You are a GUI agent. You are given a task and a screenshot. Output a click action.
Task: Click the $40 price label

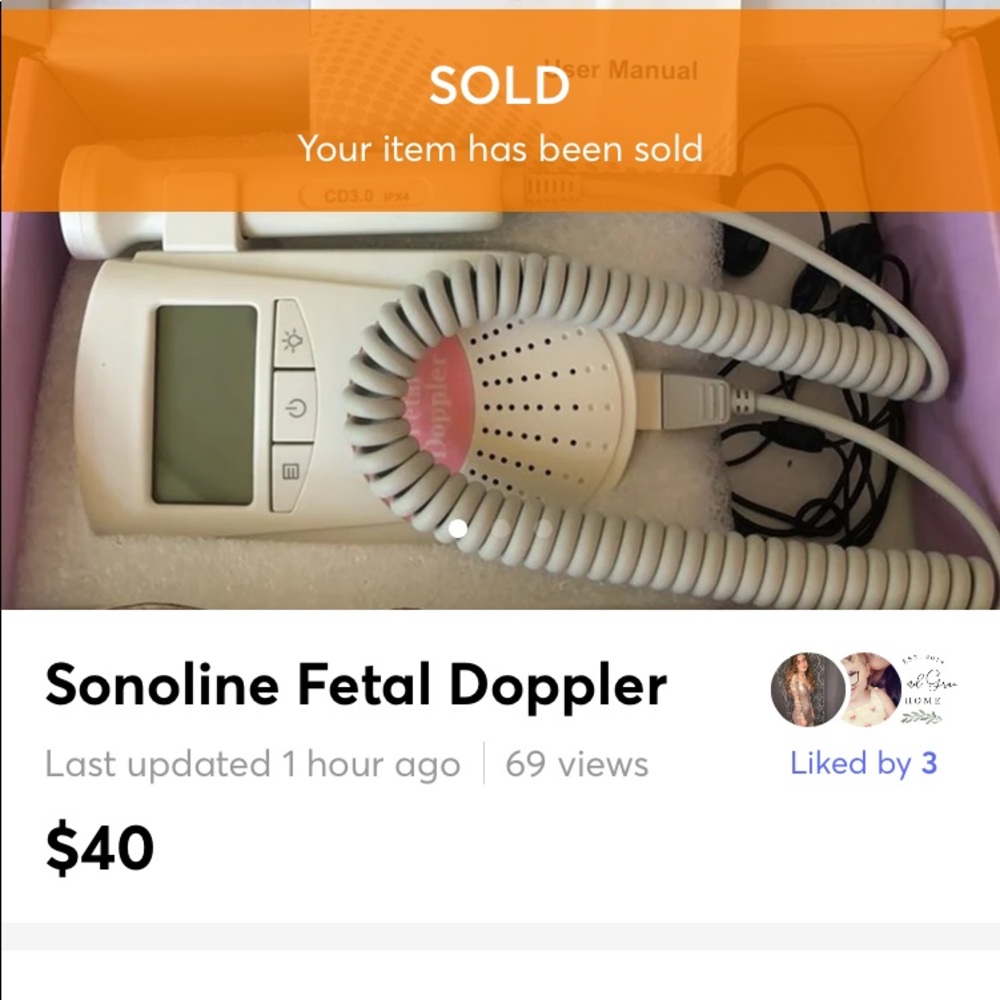click(100, 848)
